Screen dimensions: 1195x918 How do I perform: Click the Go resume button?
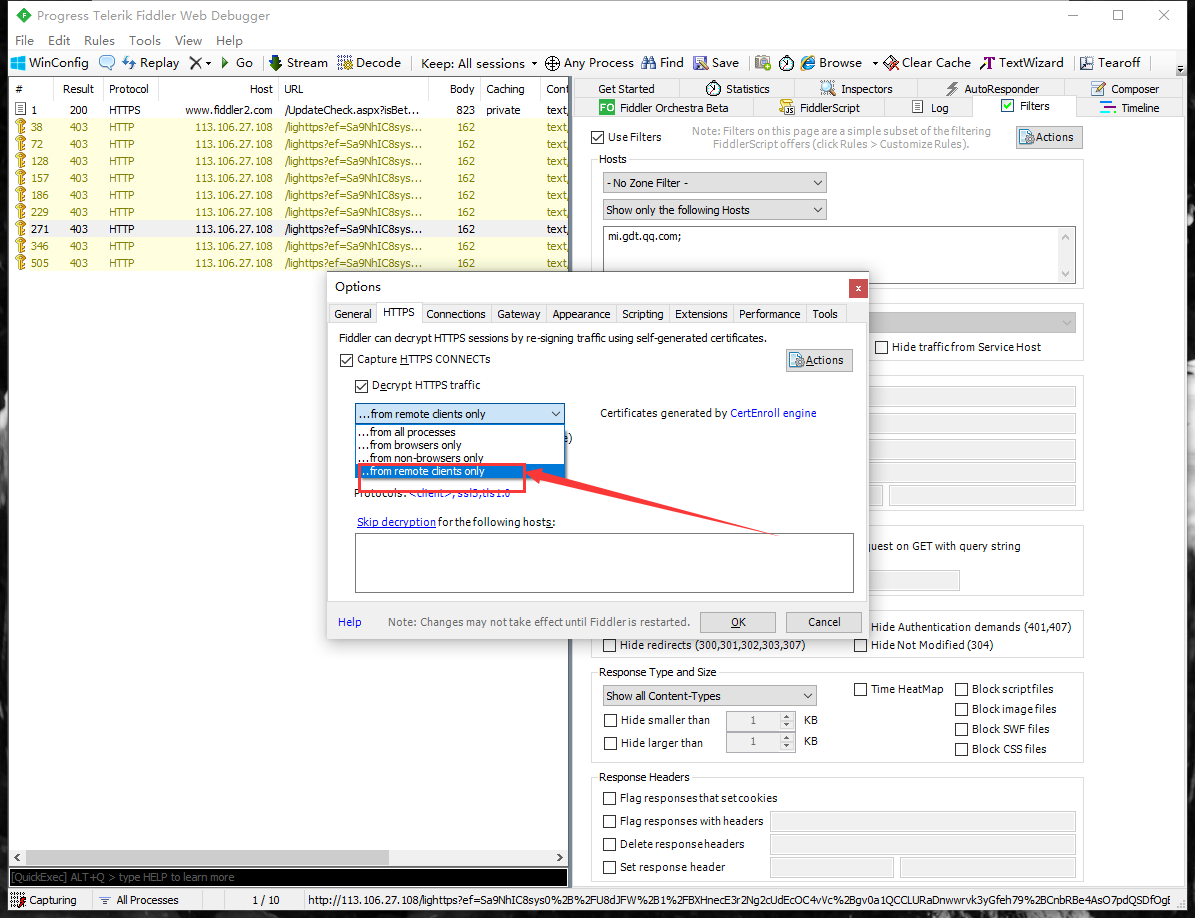pyautogui.click(x=237, y=63)
